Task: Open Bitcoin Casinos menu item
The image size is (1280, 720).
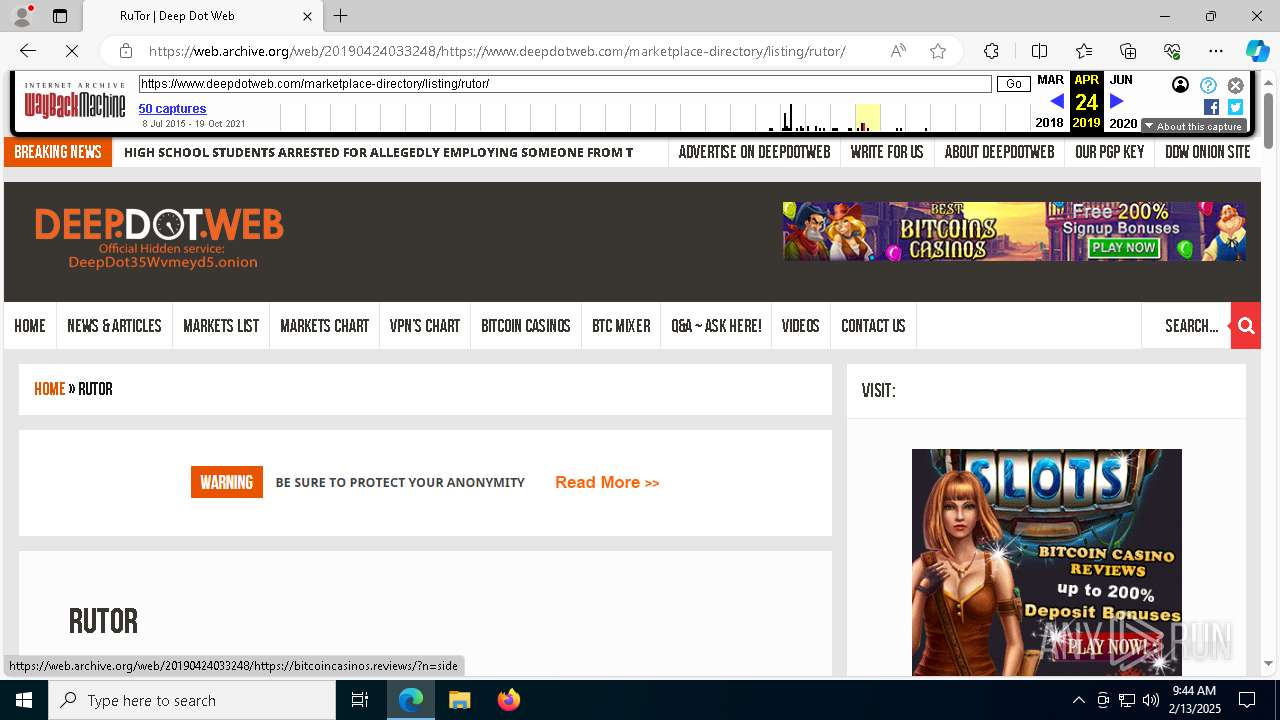Action: 526,326
